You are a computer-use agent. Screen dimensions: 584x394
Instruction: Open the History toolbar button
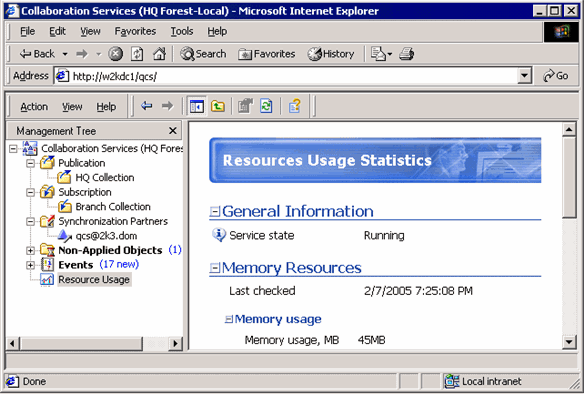pyautogui.click(x=331, y=54)
